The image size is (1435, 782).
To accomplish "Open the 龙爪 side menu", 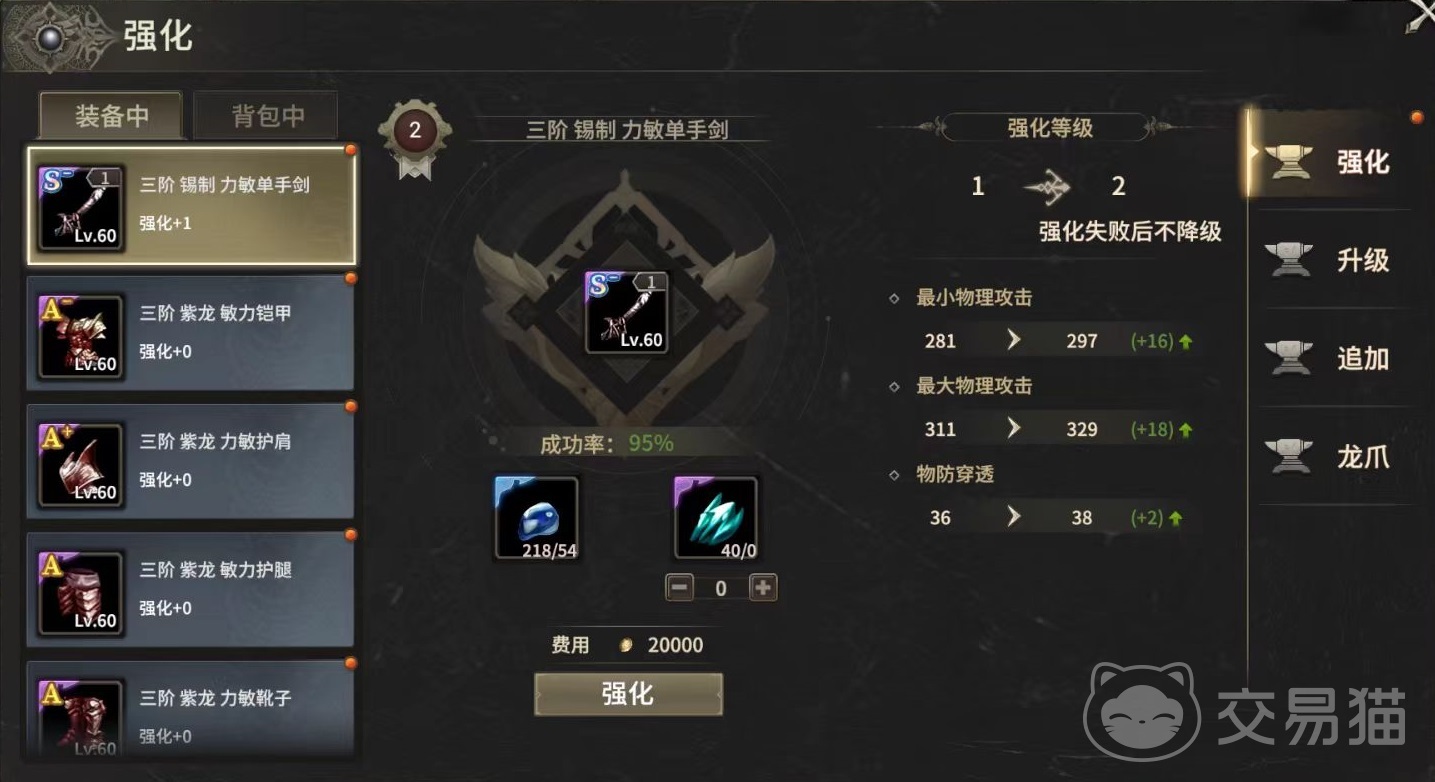I will pyautogui.click(x=1330, y=457).
